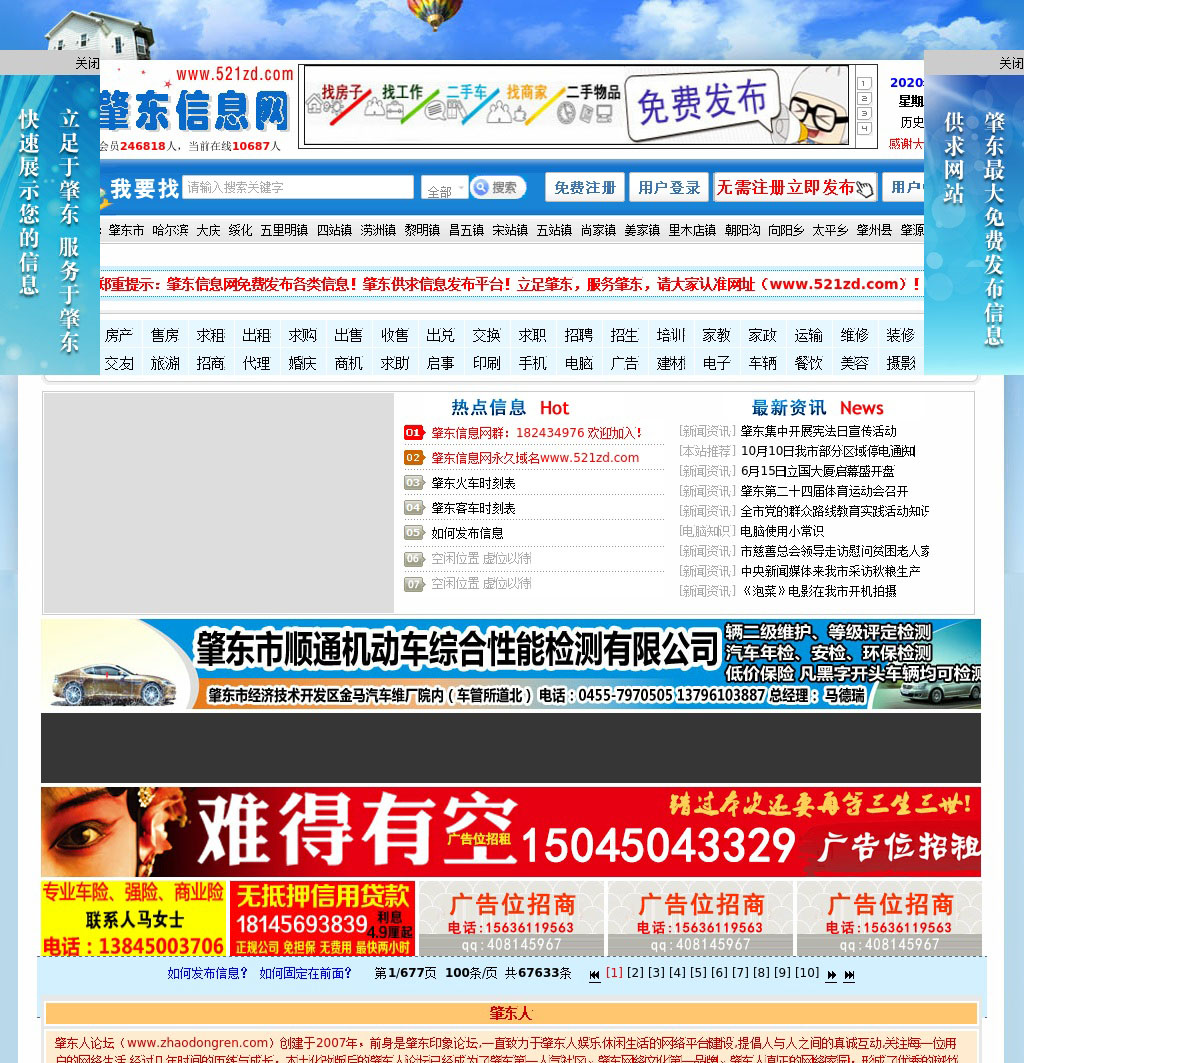Open the 餐饮 category
The image size is (1200, 1063).
(x=809, y=363)
